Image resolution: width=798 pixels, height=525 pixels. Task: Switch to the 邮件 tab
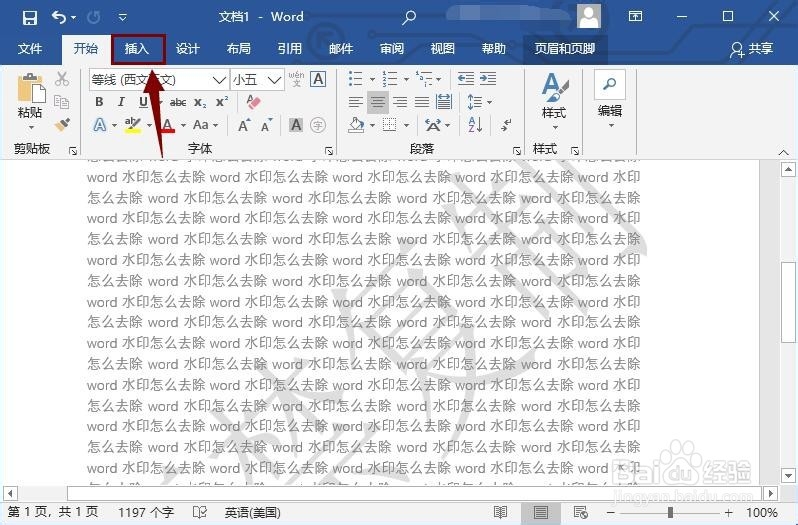click(x=340, y=48)
